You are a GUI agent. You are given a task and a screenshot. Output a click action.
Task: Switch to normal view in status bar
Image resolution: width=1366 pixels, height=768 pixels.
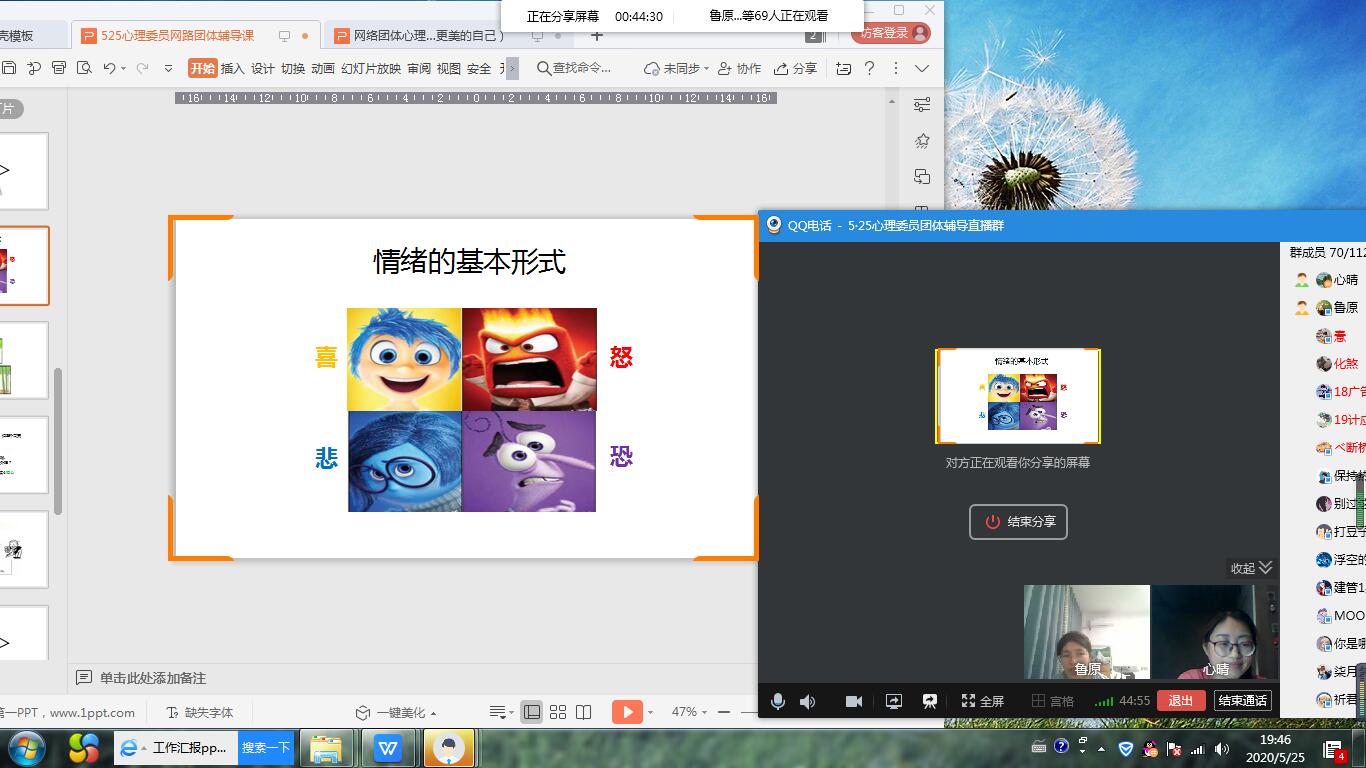tap(532, 712)
